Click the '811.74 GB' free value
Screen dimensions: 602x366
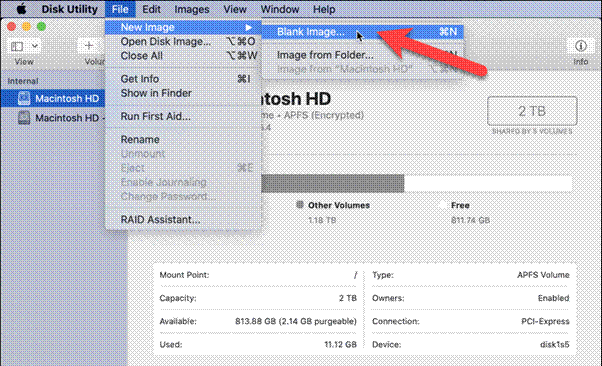pos(471,220)
